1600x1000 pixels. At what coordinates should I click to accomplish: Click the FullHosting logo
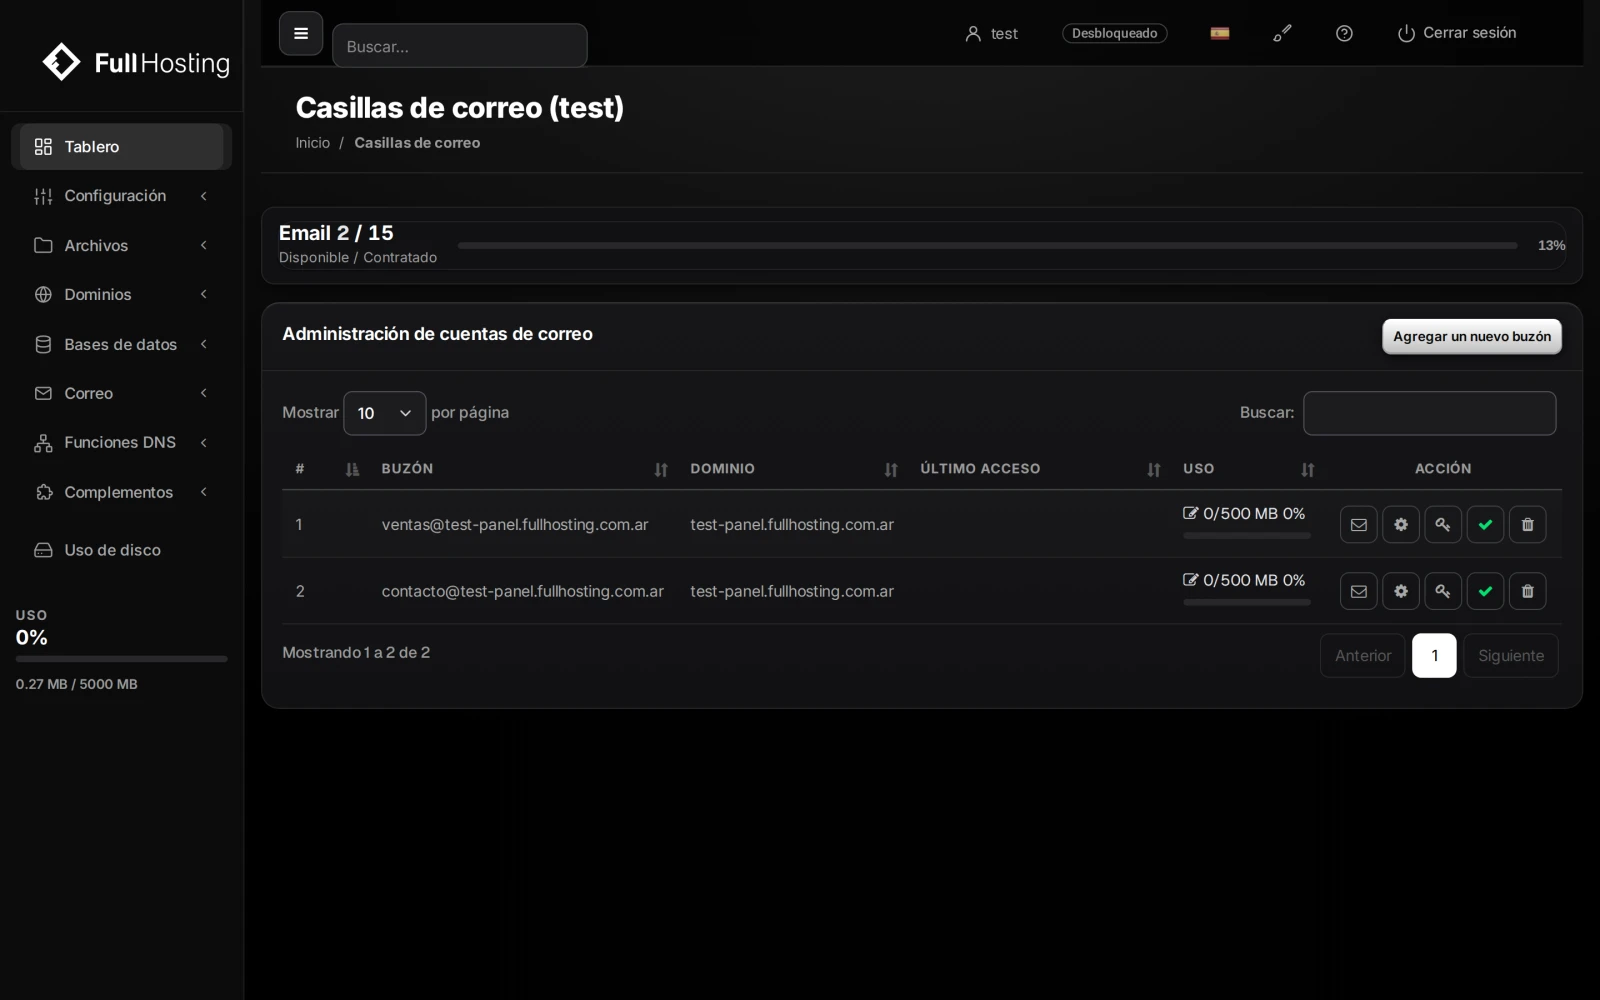tap(136, 62)
